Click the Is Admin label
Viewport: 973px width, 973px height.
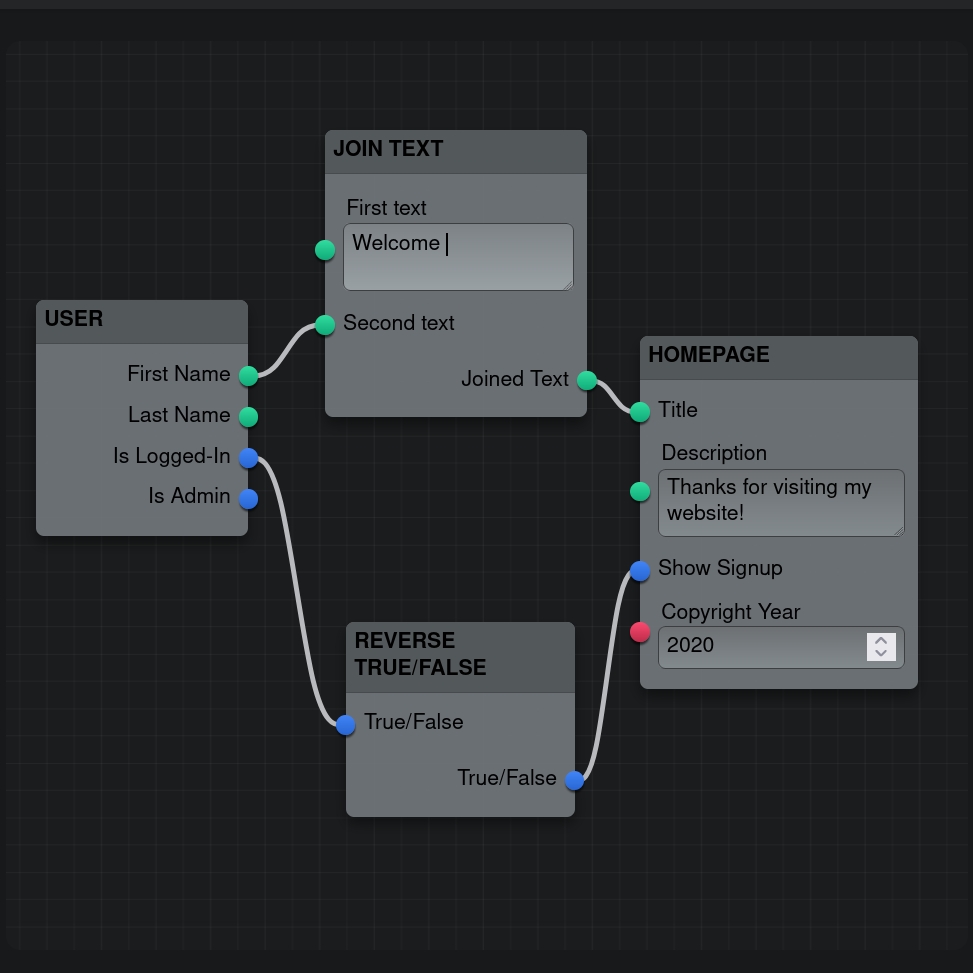189,496
